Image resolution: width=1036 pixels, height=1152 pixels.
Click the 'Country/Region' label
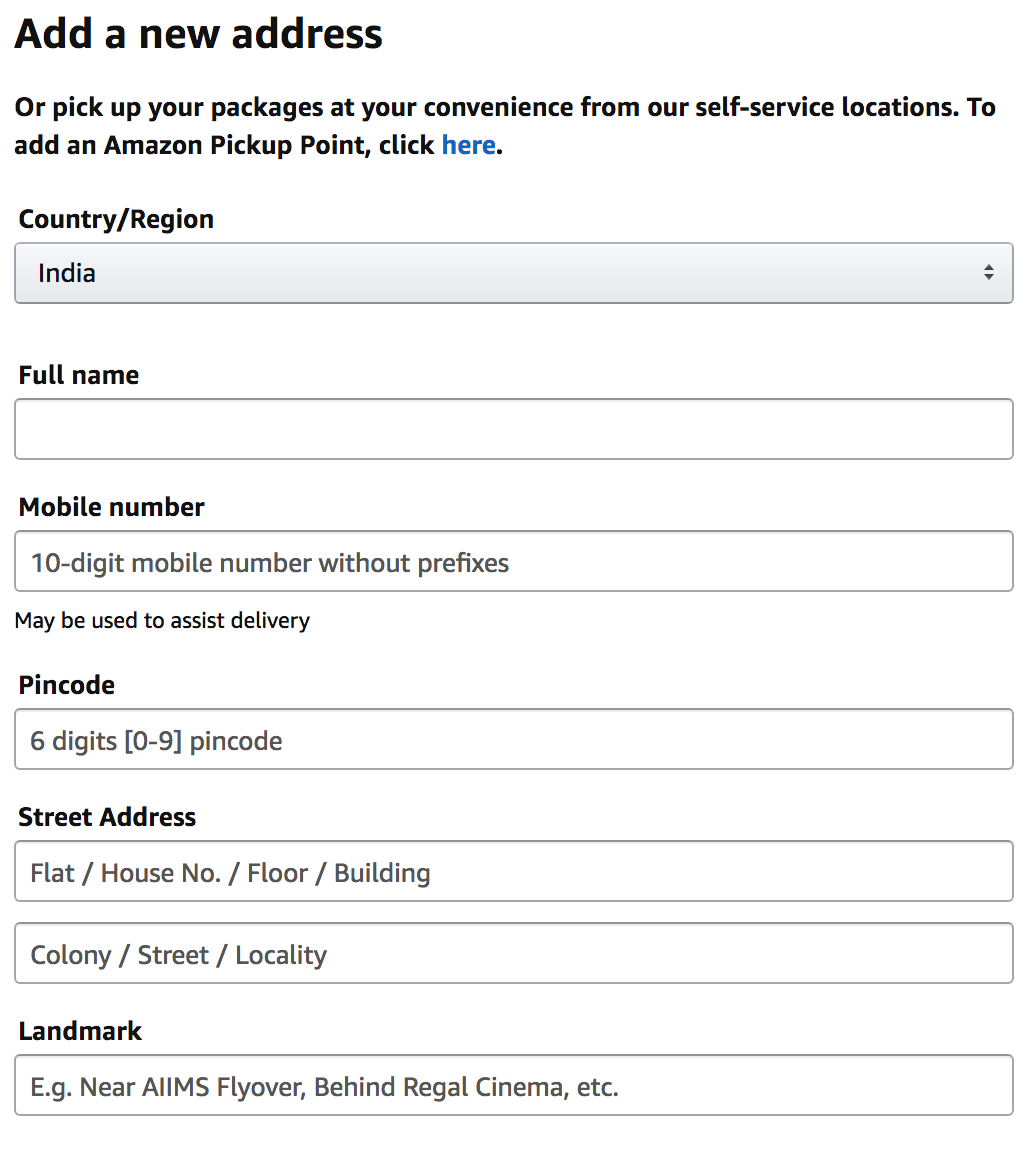116,219
